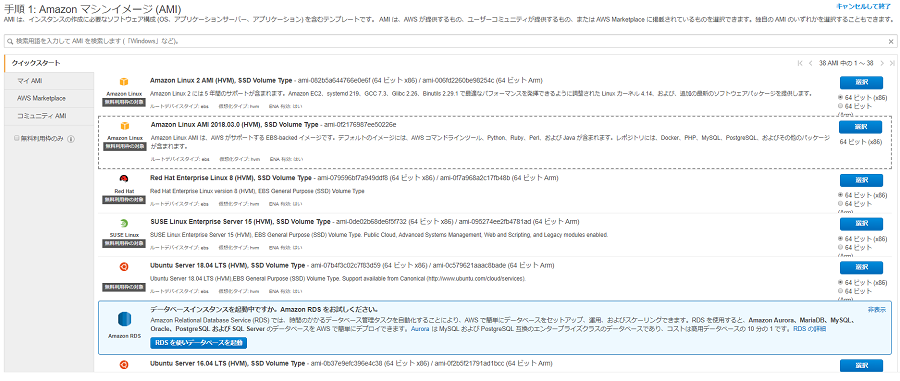
Task: Select 64 ビット (x86) for SUSE Linux Enterprise Server
Action: [841, 239]
